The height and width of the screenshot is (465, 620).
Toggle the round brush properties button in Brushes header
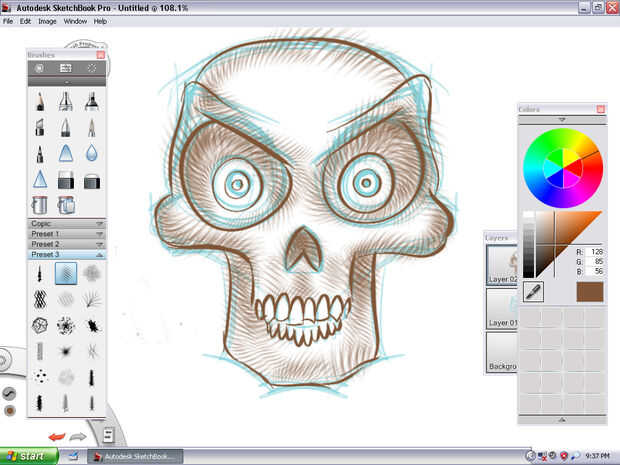click(x=39, y=68)
